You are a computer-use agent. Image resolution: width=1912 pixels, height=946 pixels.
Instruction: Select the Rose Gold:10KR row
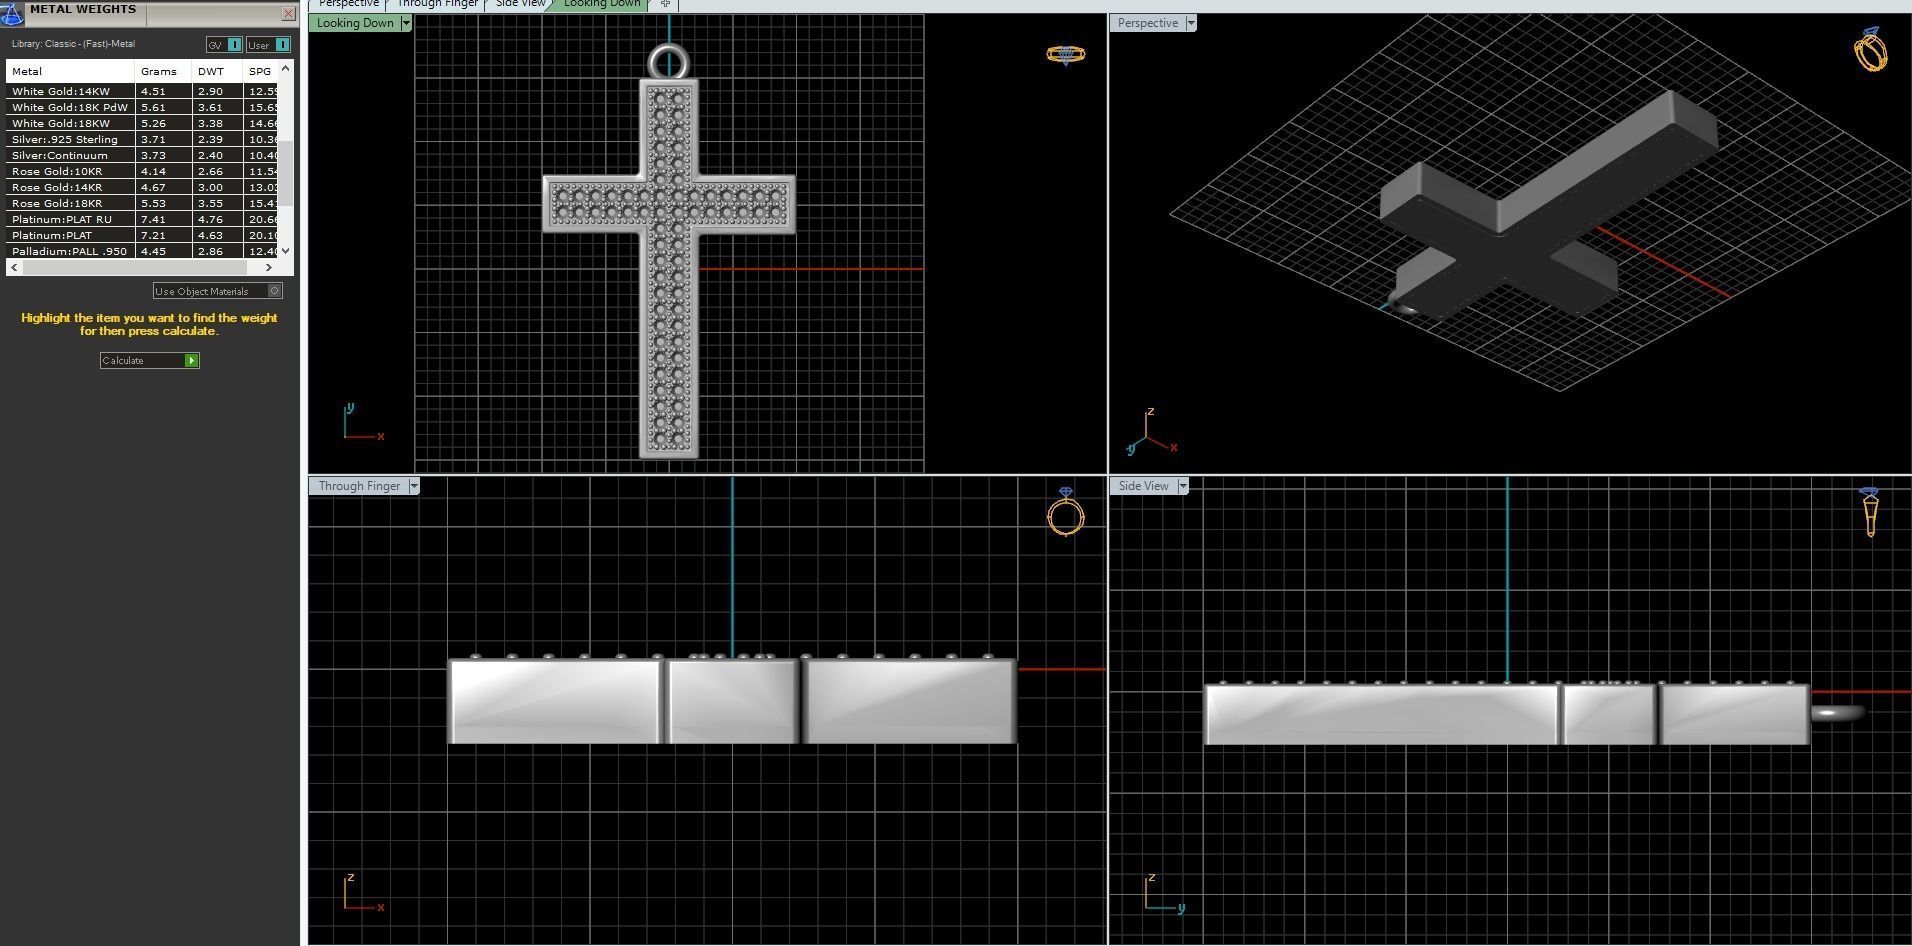click(142, 171)
